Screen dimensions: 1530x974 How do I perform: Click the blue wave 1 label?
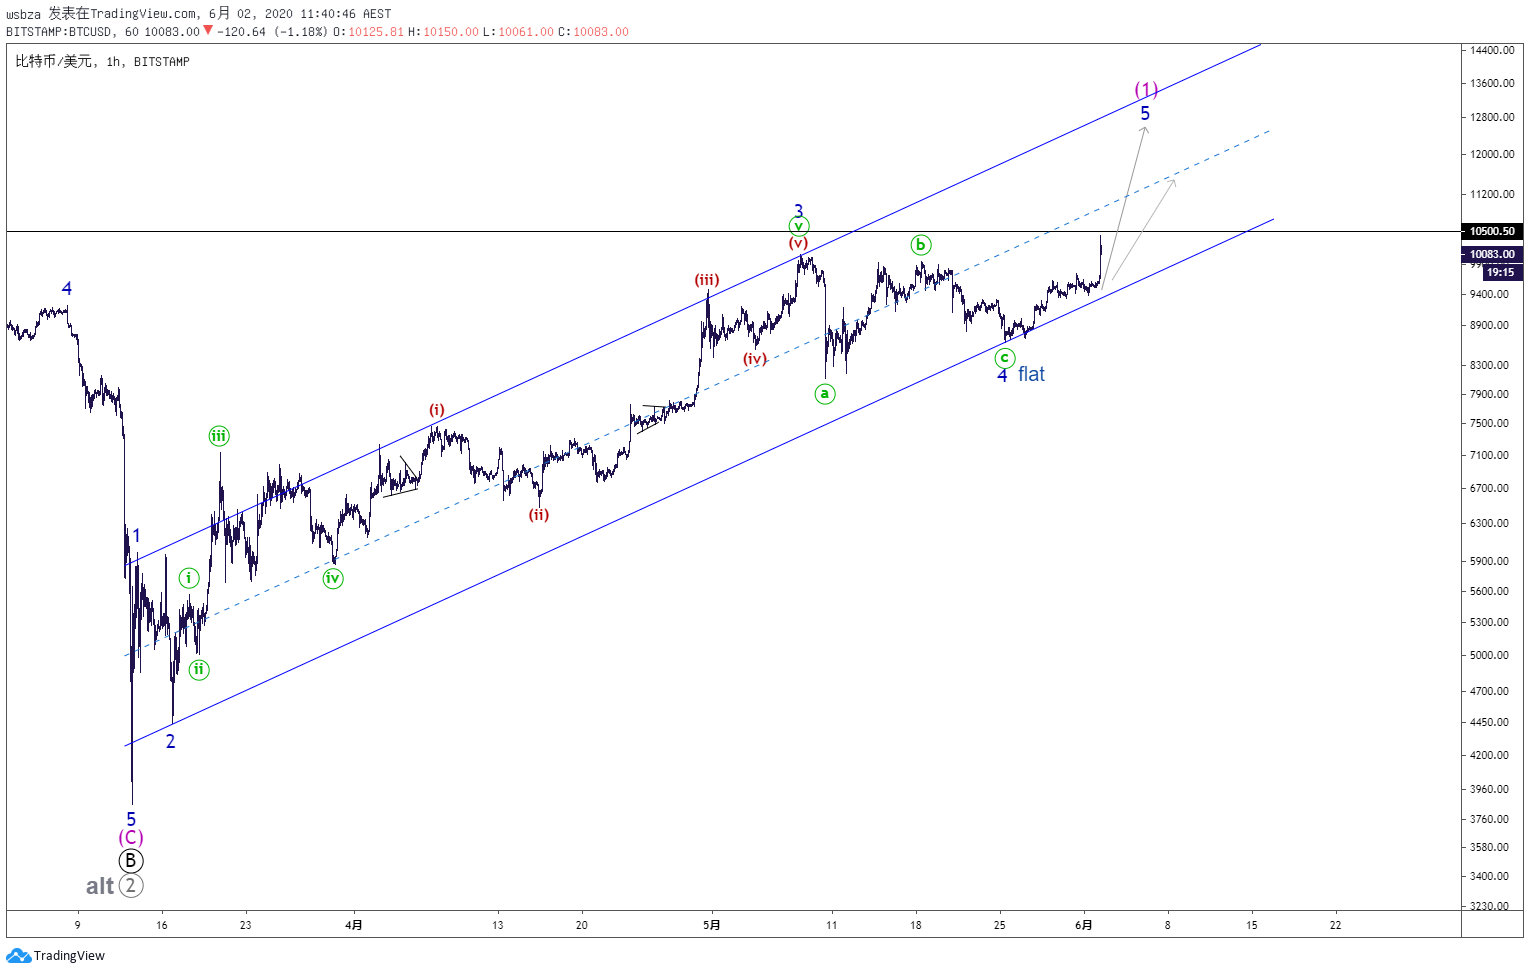click(136, 536)
